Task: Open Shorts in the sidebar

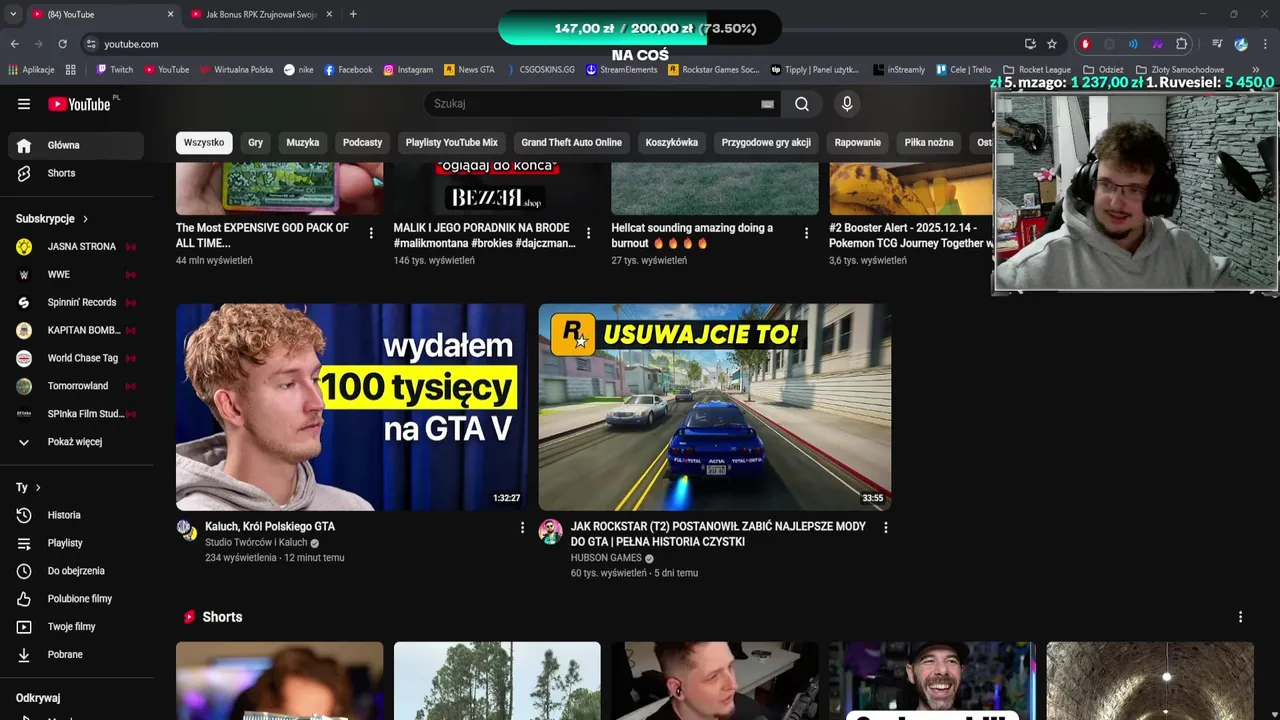Action: 76,173
